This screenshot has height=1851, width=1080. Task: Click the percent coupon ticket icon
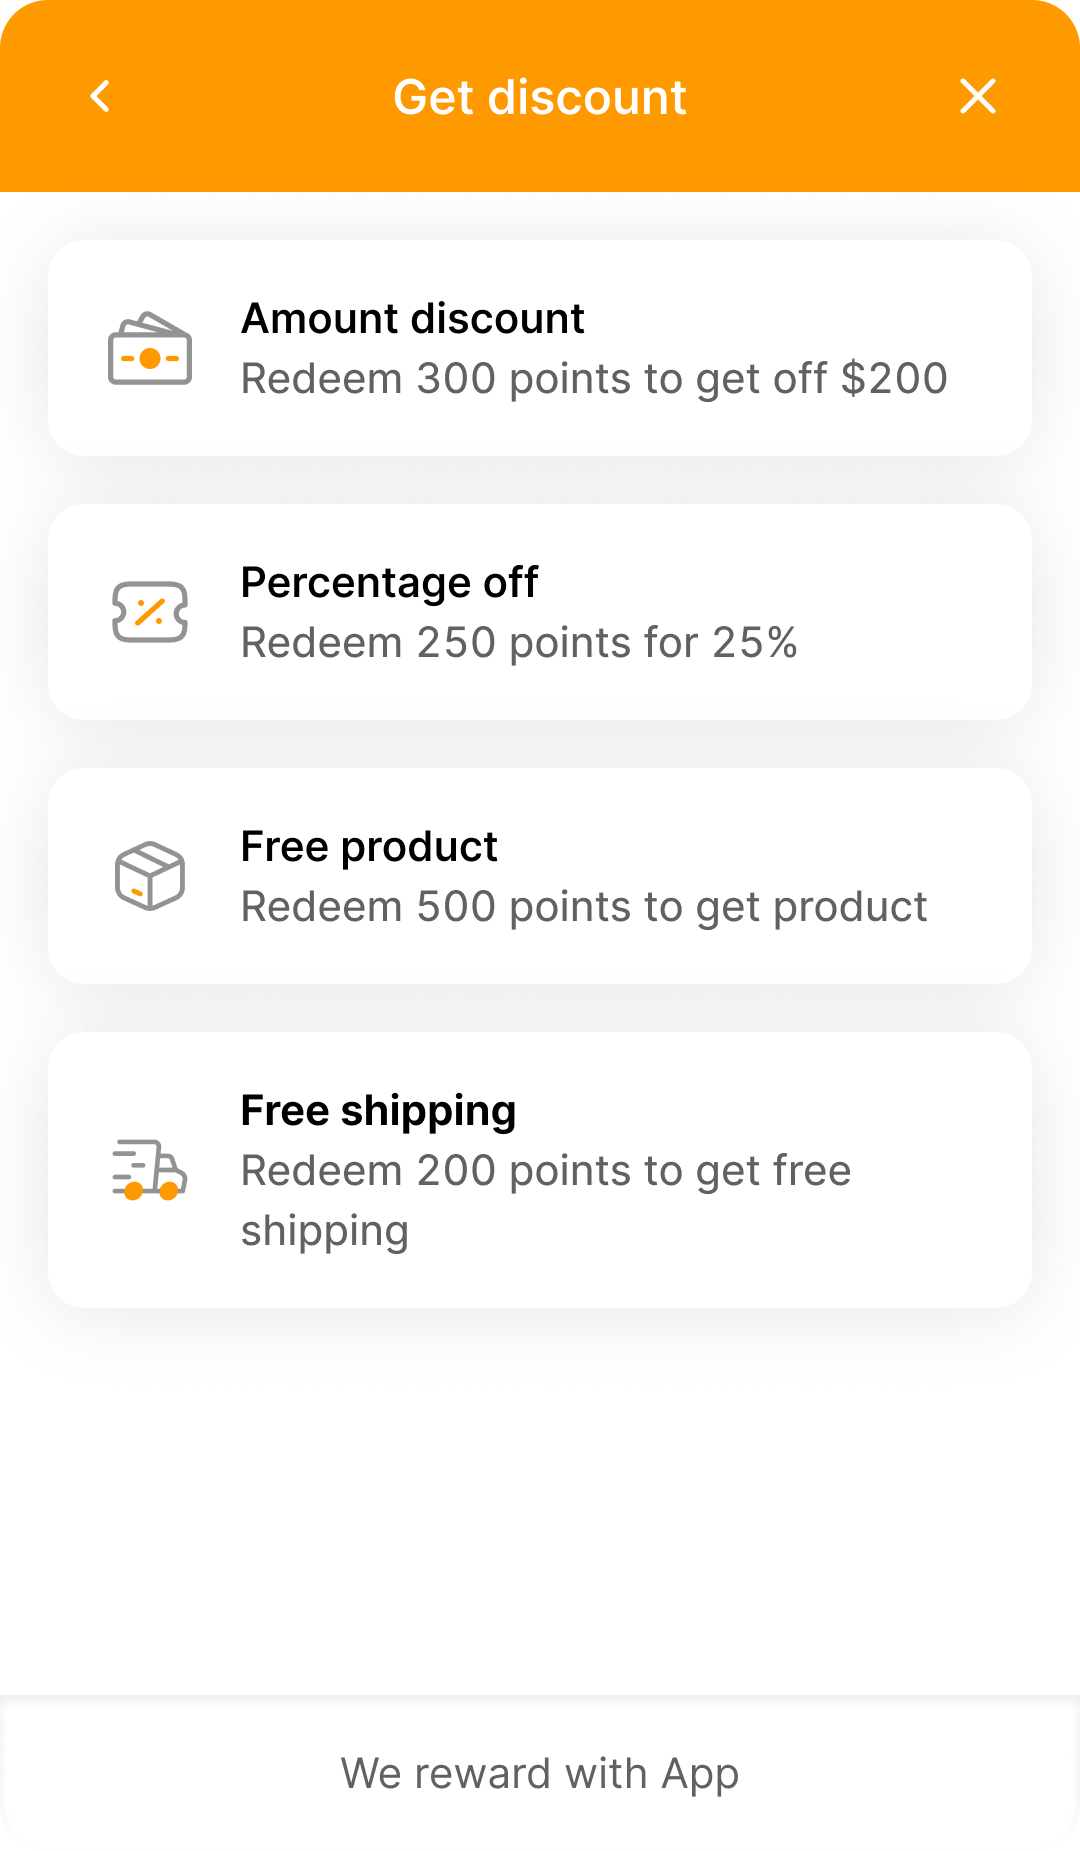point(150,612)
